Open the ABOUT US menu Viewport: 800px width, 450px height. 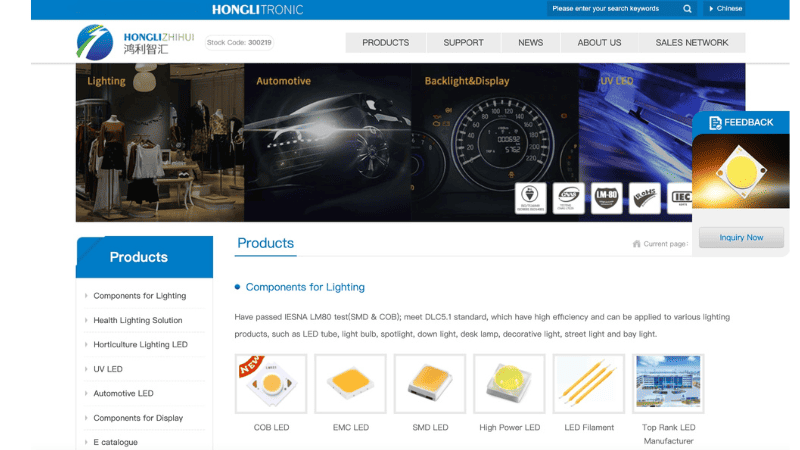599,43
